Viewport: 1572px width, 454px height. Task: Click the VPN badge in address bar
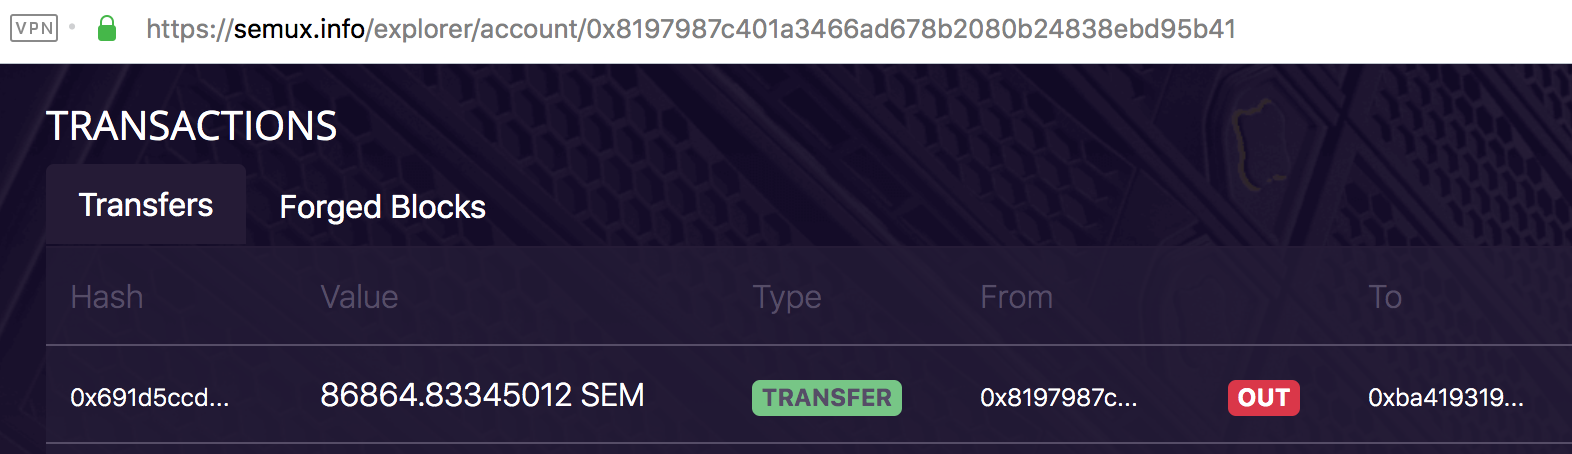[x=34, y=28]
